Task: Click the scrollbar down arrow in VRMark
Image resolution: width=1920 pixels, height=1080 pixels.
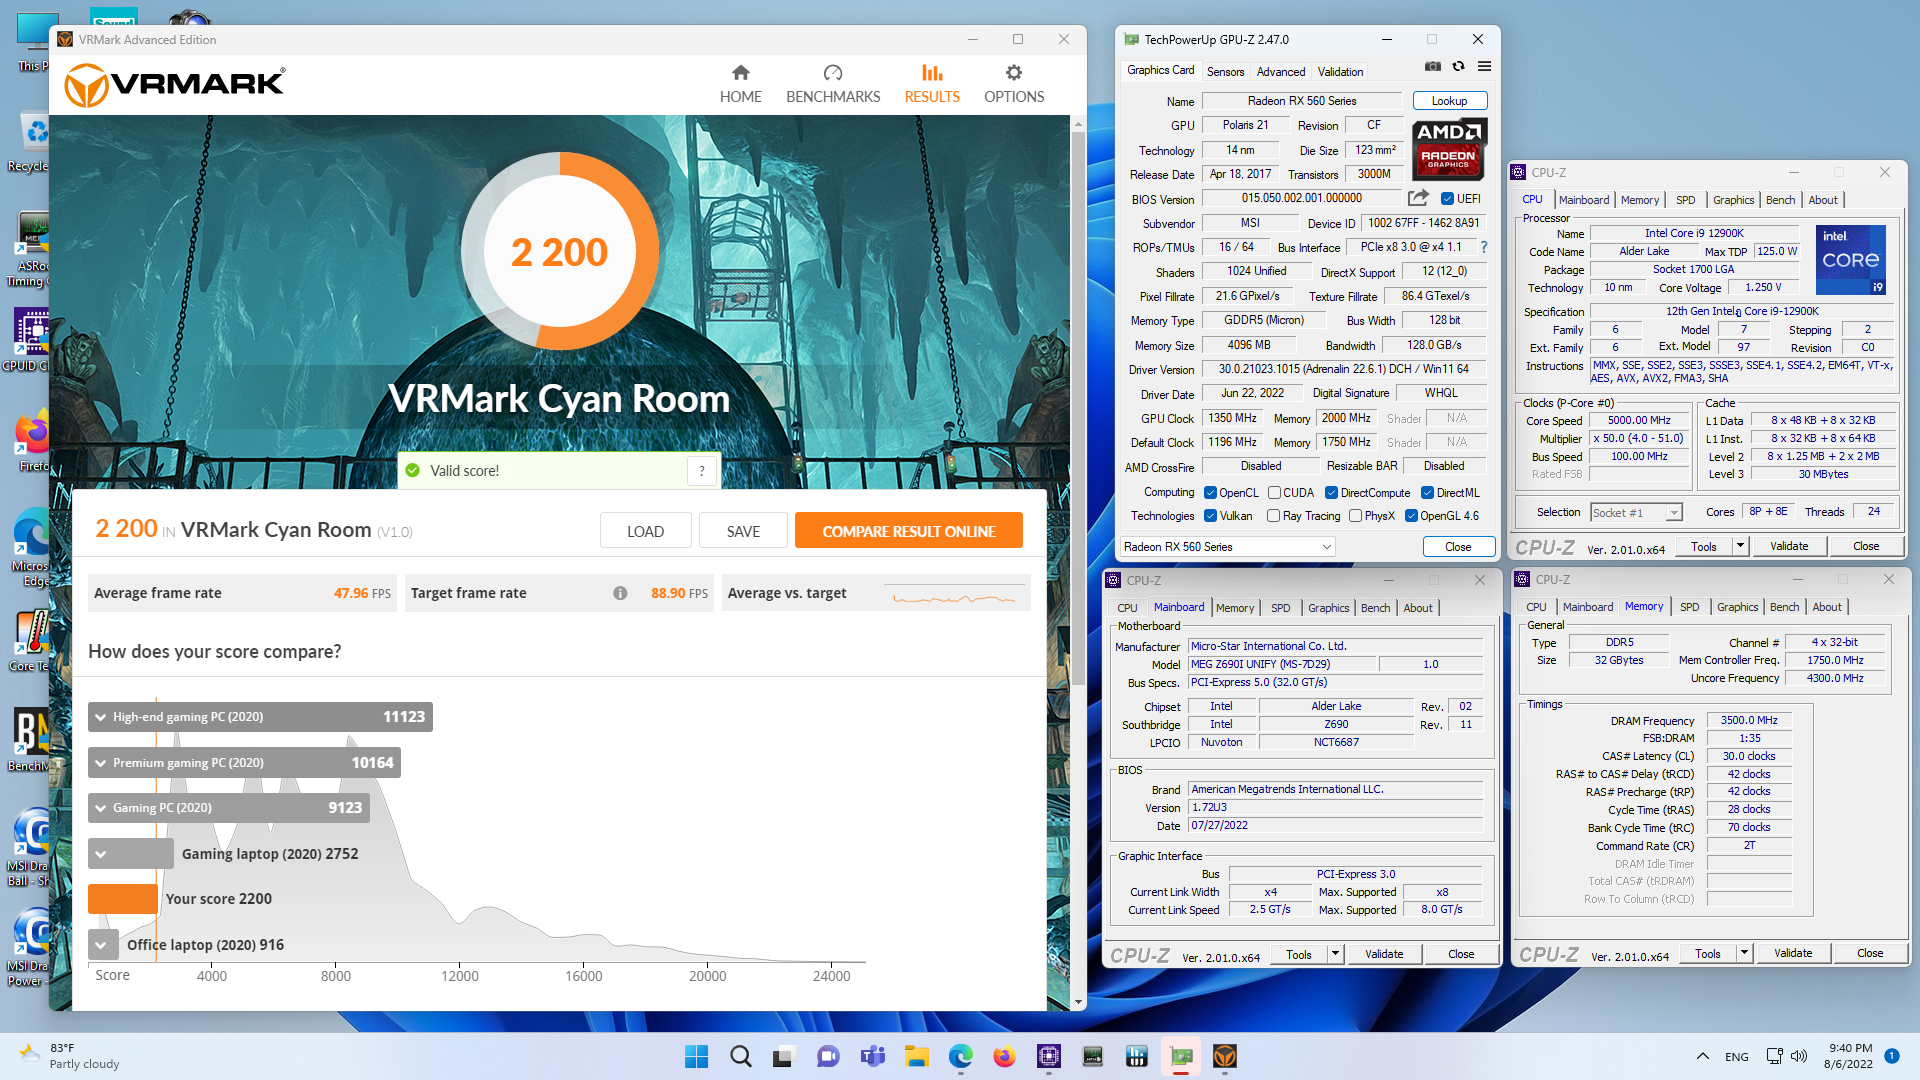Action: coord(1078,1002)
